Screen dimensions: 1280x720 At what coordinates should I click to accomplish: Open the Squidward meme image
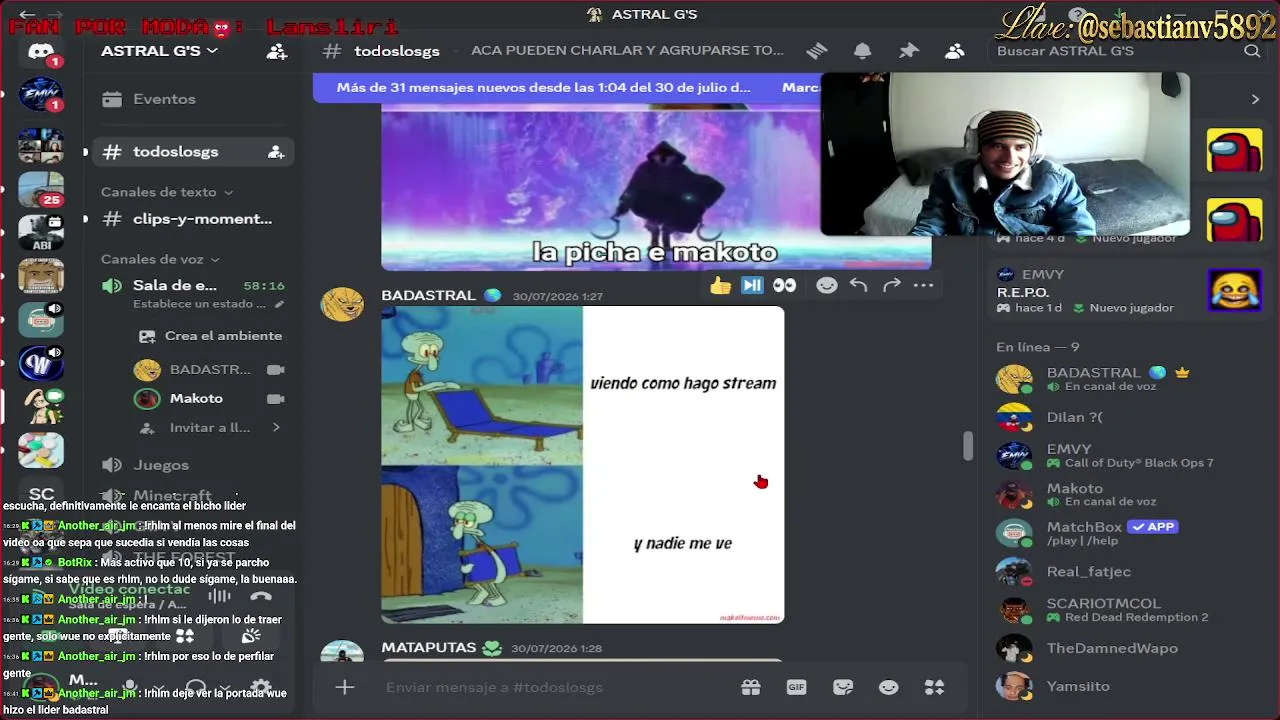[583, 465]
